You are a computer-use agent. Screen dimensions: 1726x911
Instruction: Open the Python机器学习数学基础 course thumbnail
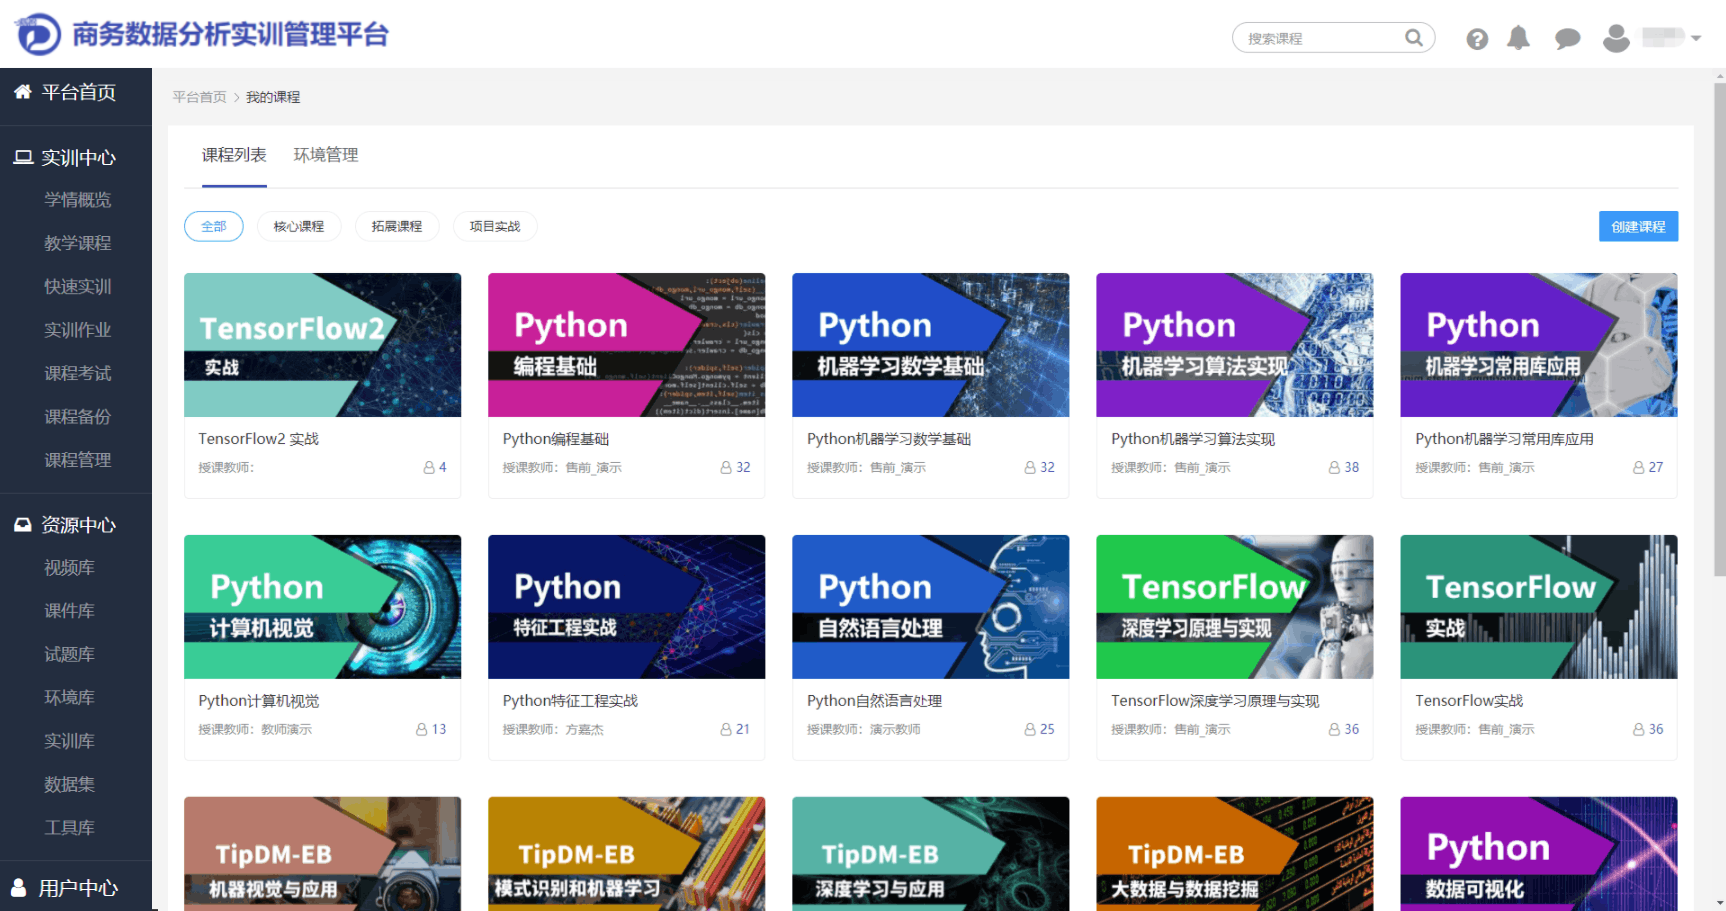[x=930, y=345]
